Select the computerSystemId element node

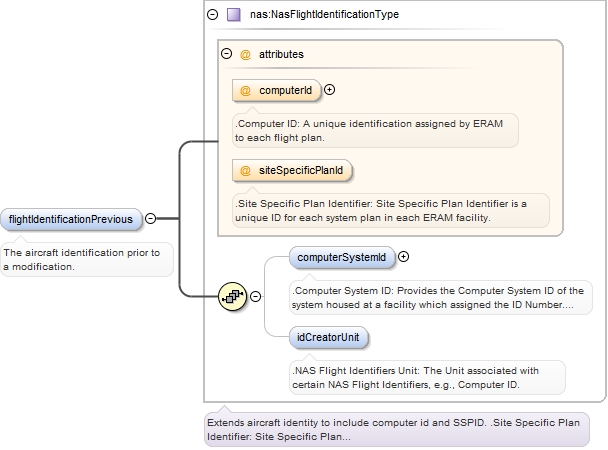341,258
